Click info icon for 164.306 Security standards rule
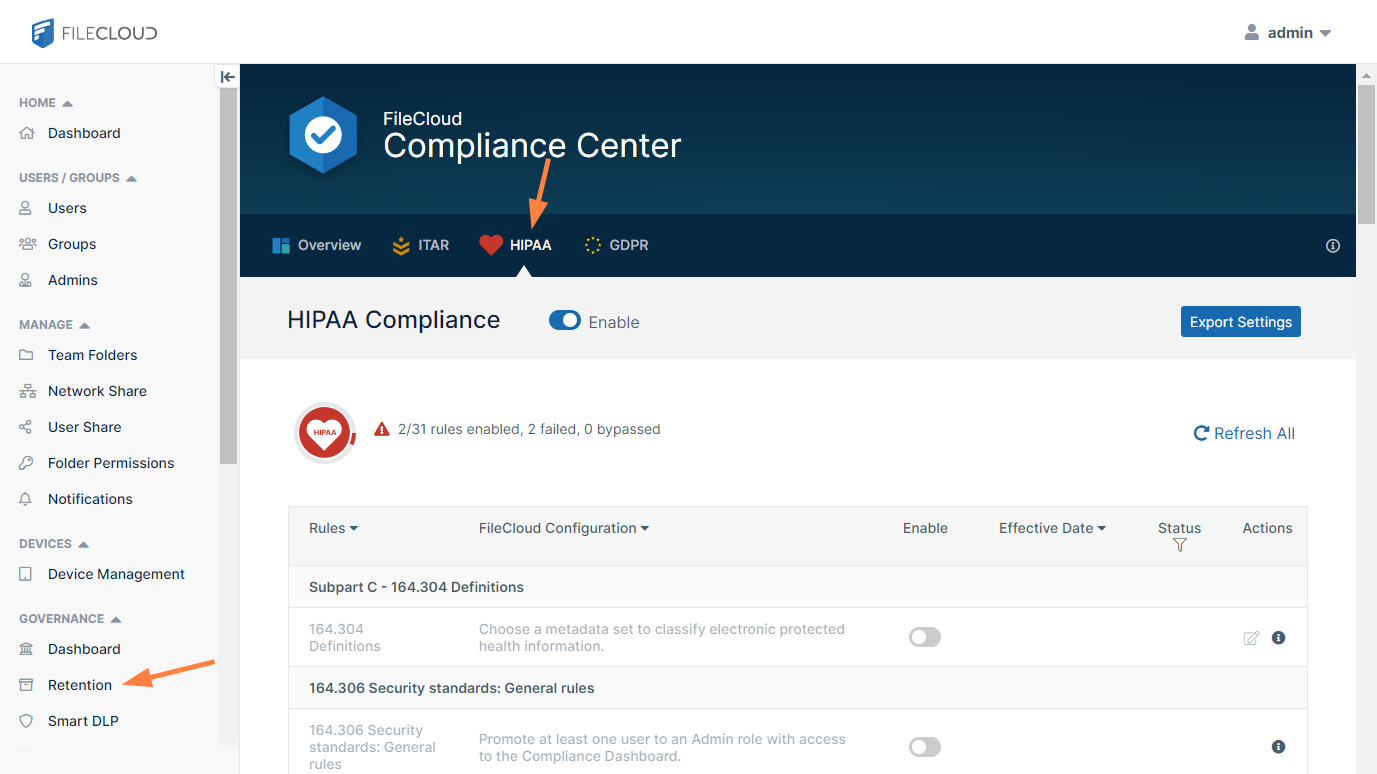 [x=1278, y=747]
